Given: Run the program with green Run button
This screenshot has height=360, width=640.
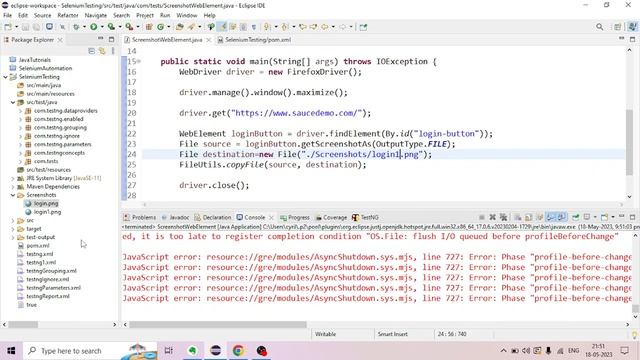Looking at the screenshot, I should [x=93, y=27].
